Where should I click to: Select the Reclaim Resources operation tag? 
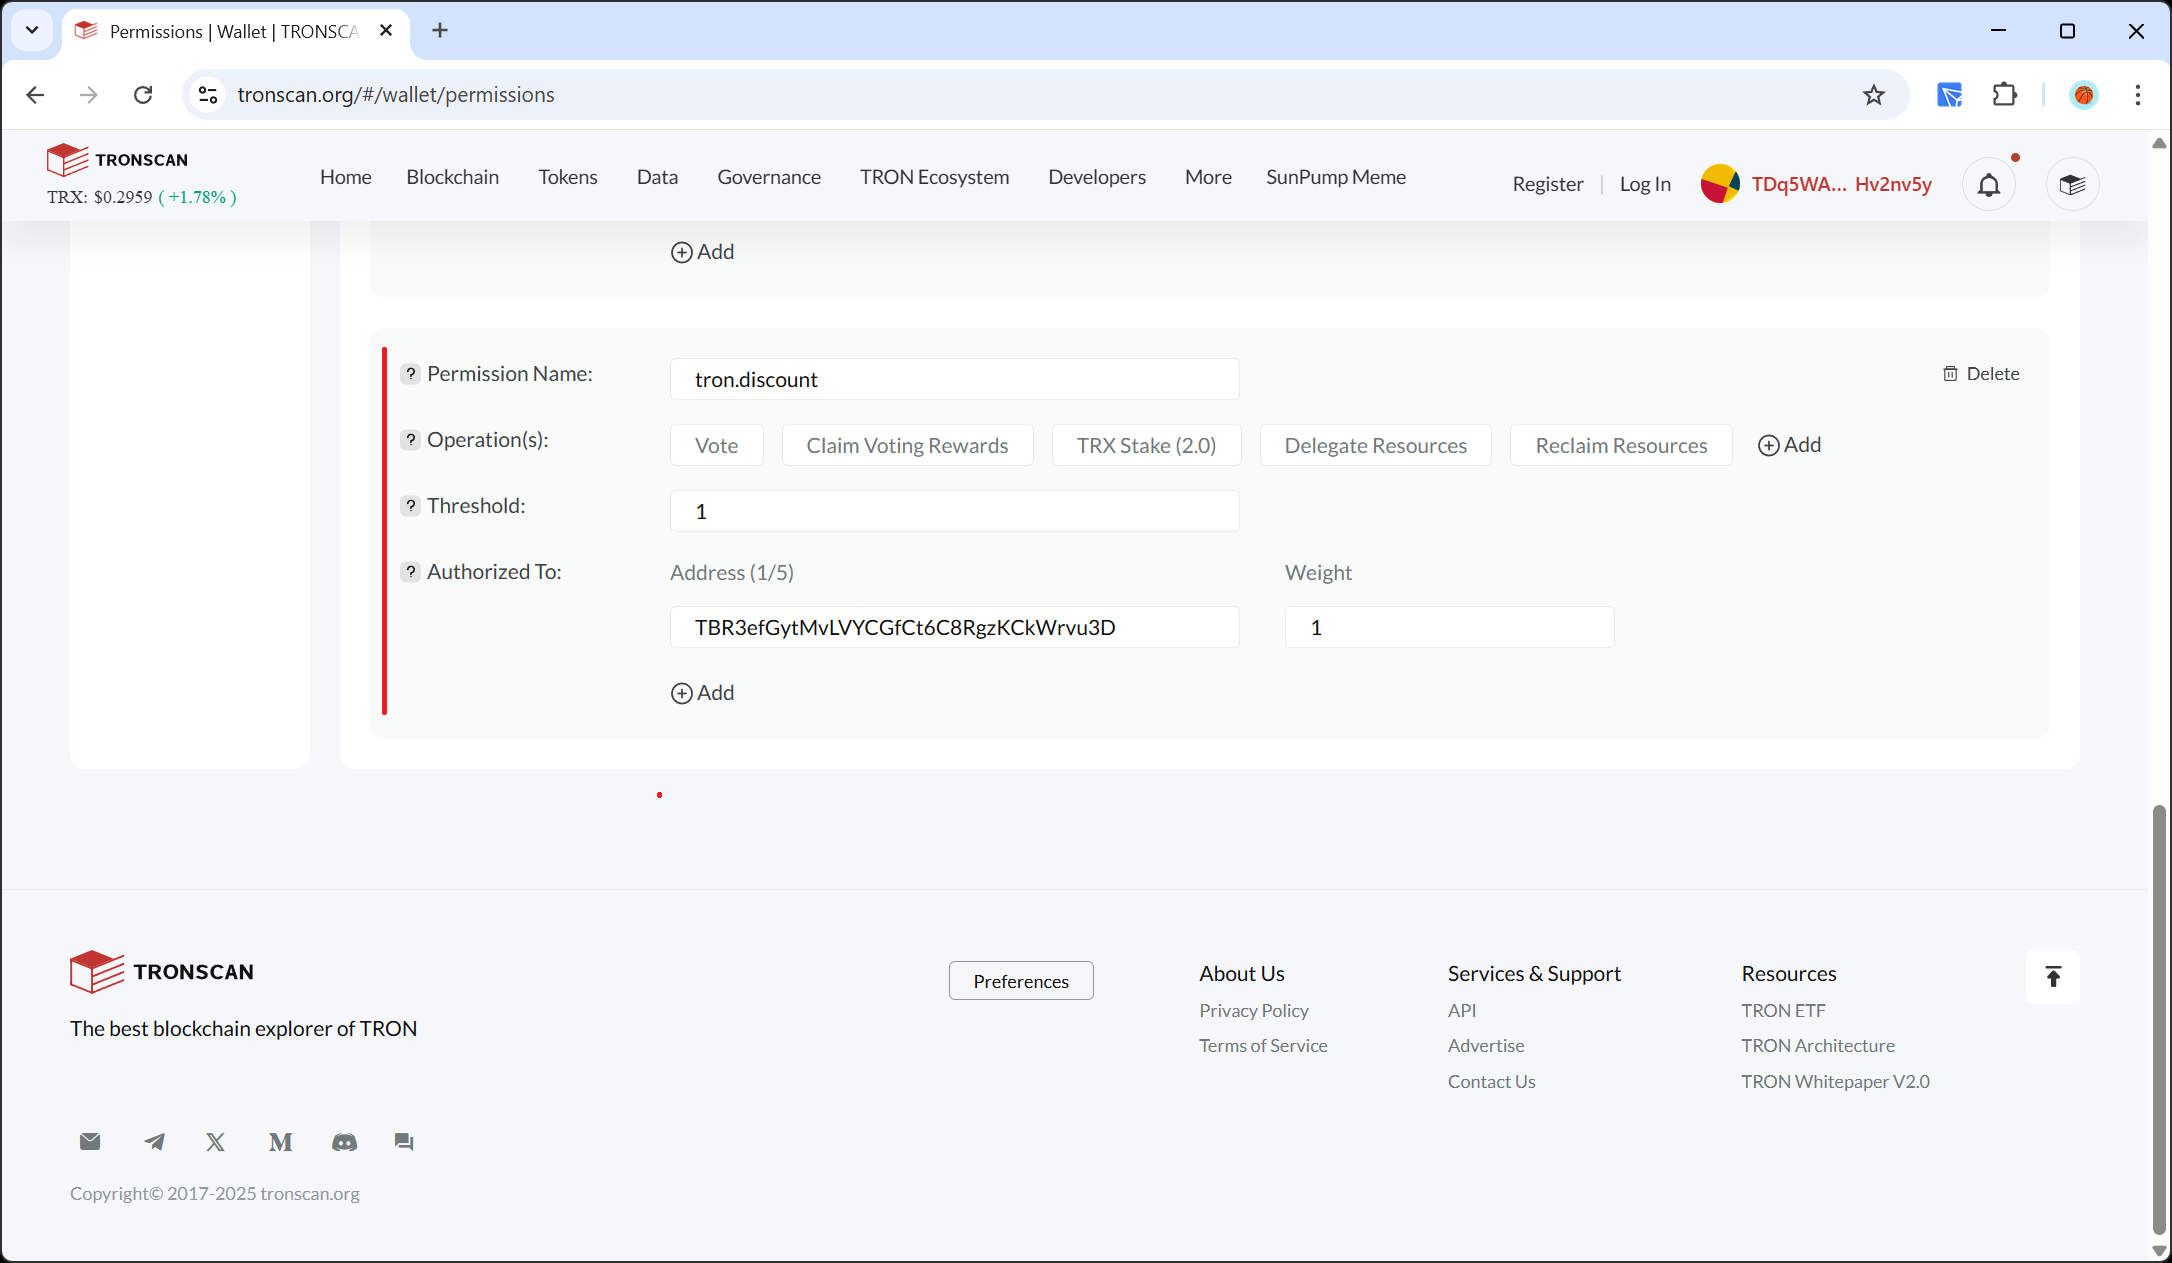[1622, 445]
